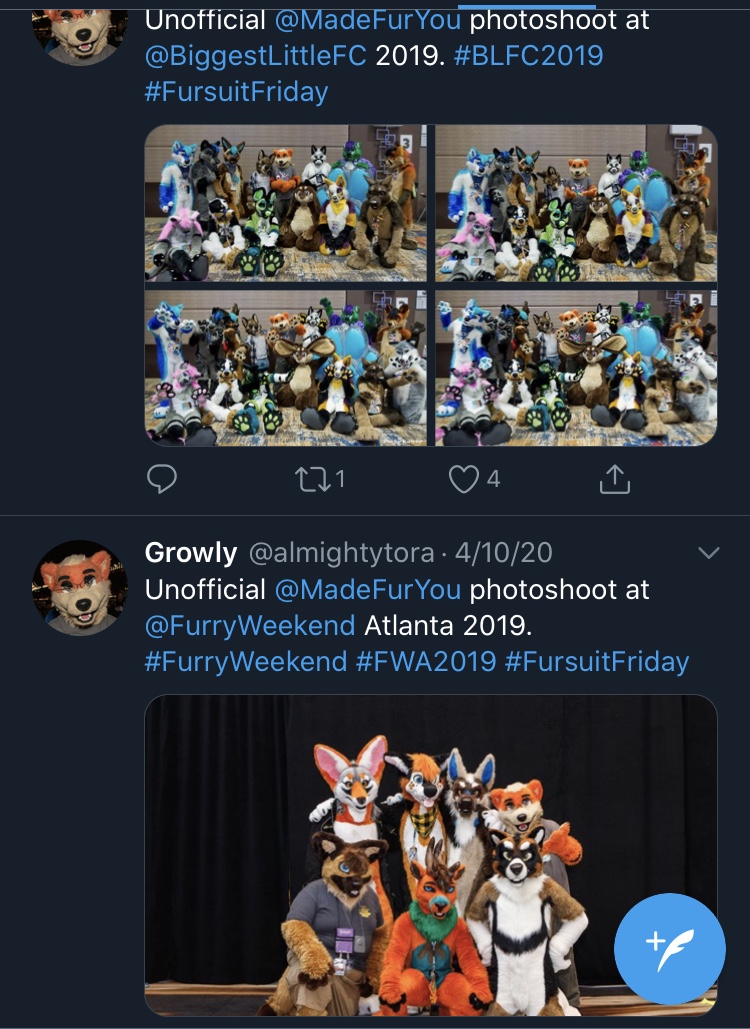Open @MadeFurYou mention in Growly's tweet
Image resolution: width=750 pixels, height=1029 pixels.
(367, 589)
